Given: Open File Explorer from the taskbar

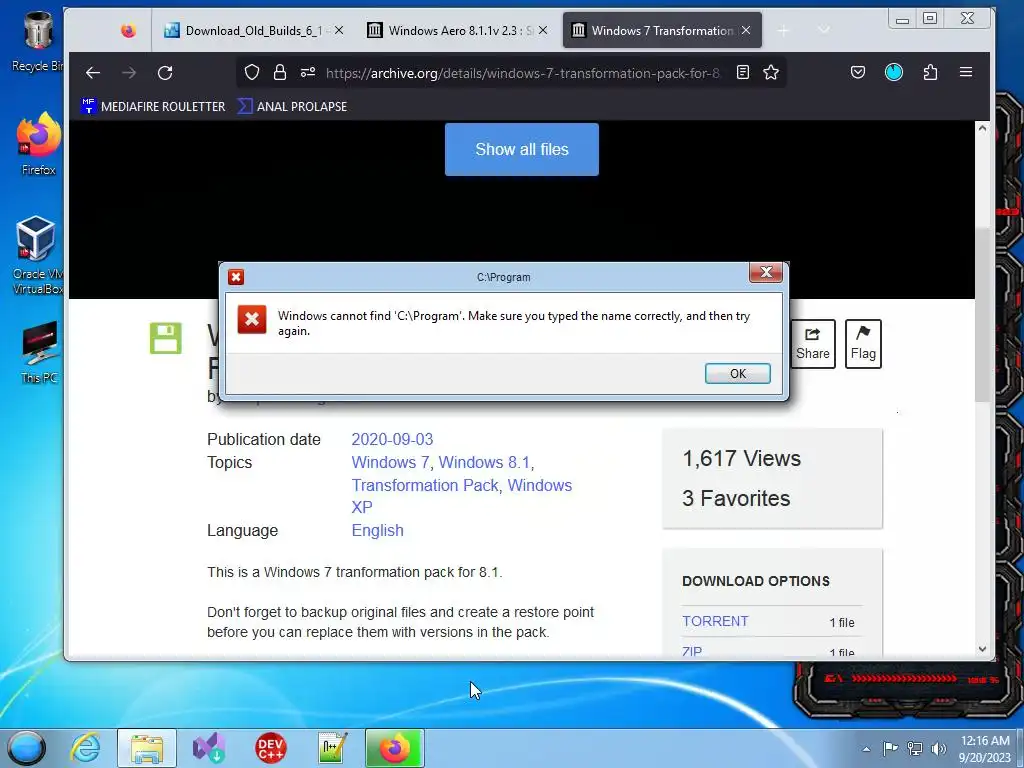Looking at the screenshot, I should coord(147,748).
